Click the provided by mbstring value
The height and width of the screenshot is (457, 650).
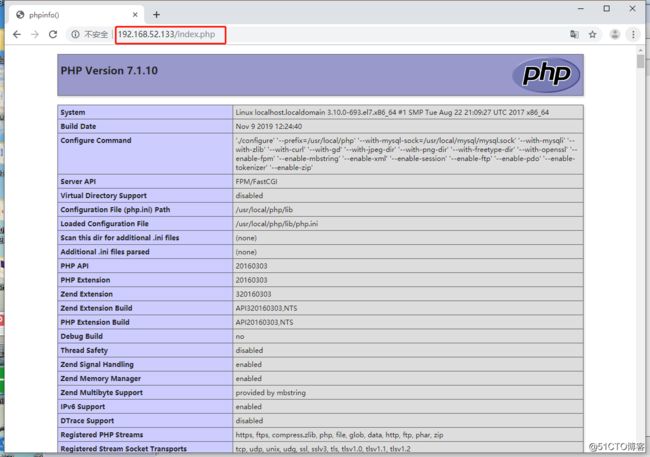271,393
